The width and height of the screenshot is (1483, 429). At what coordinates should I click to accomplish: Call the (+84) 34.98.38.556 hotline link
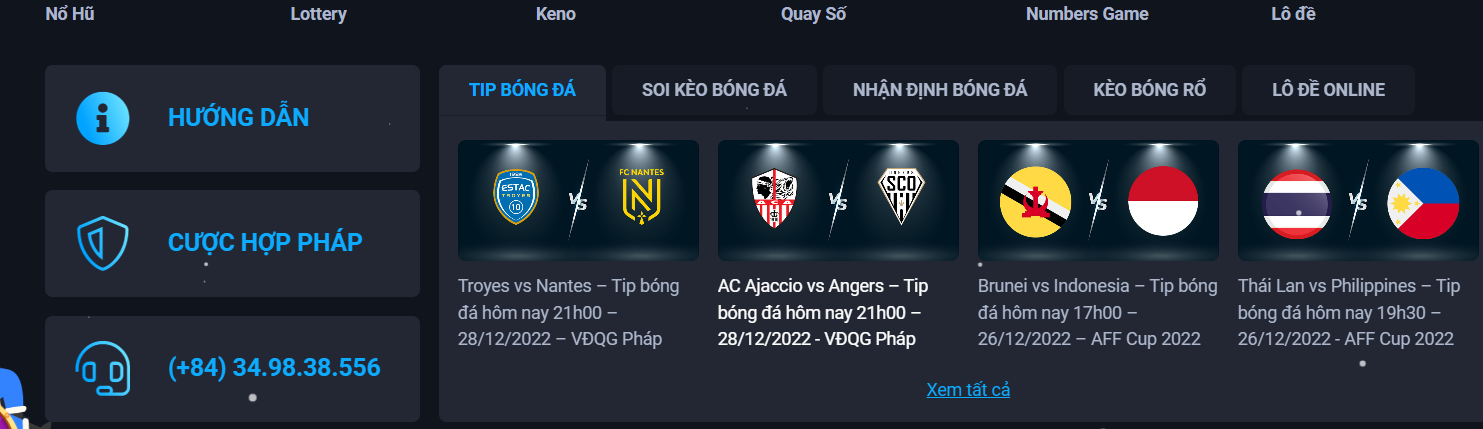(x=274, y=368)
